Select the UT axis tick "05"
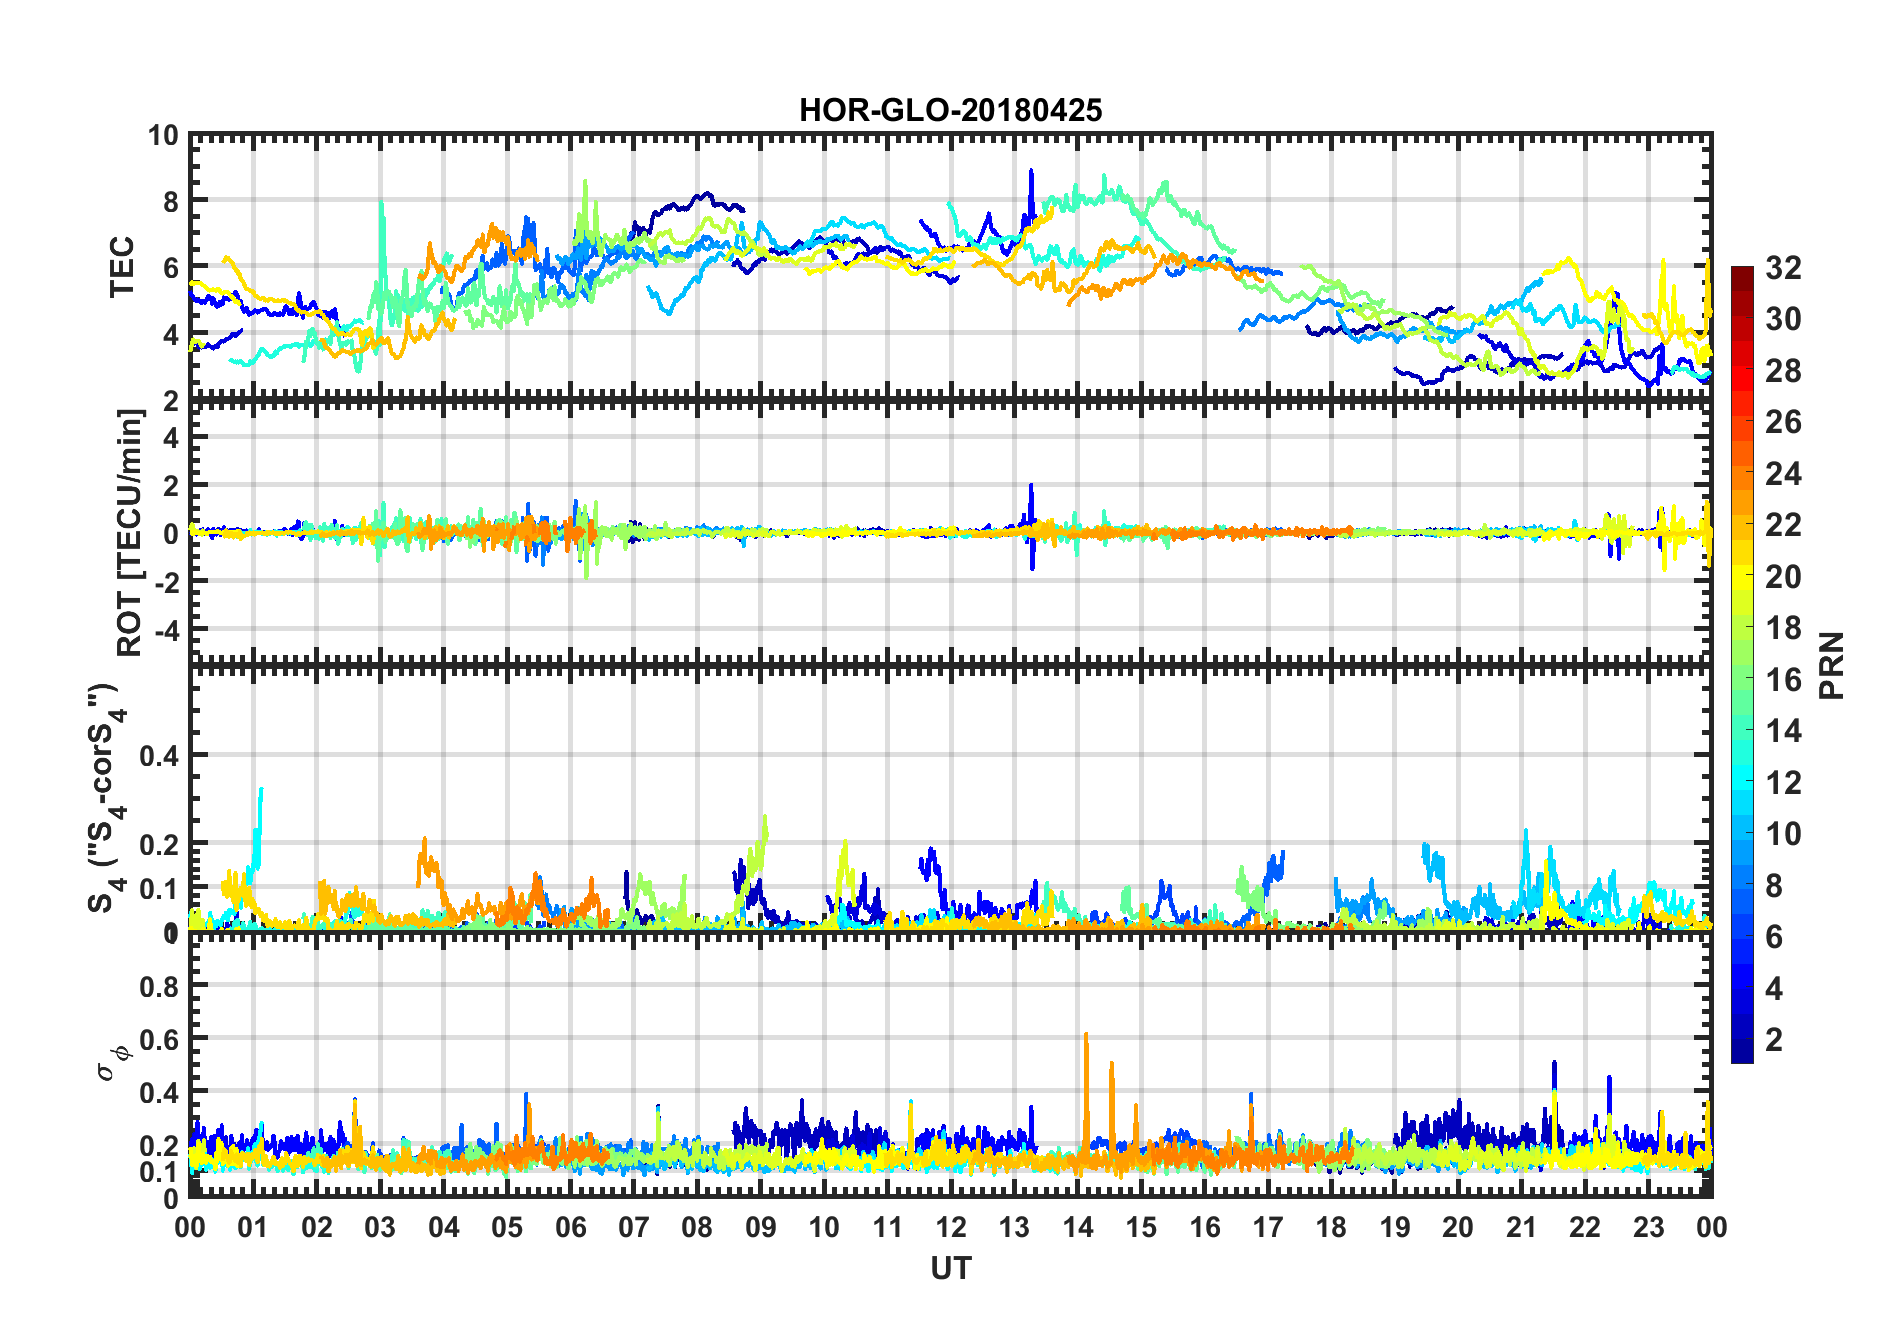 coord(507,1227)
